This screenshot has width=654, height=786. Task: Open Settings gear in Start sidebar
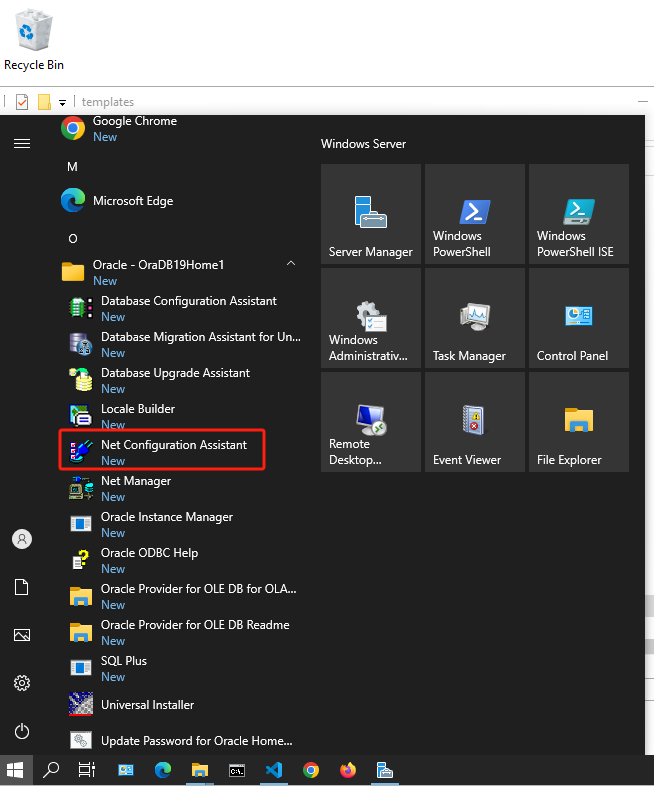(x=22, y=683)
